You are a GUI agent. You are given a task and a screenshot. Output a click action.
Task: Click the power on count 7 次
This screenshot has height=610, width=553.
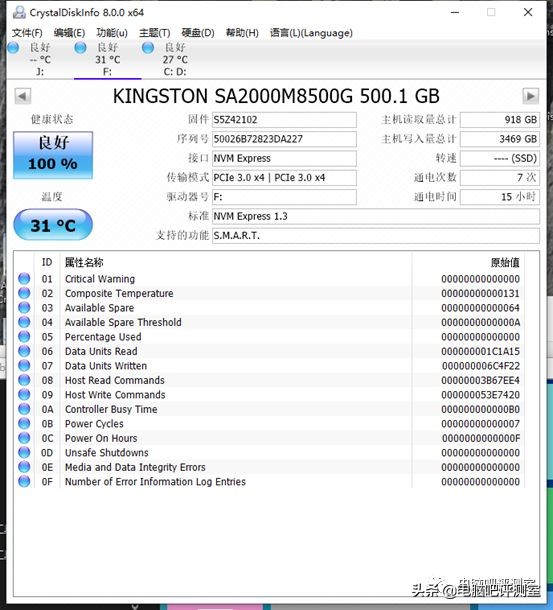[x=500, y=178]
